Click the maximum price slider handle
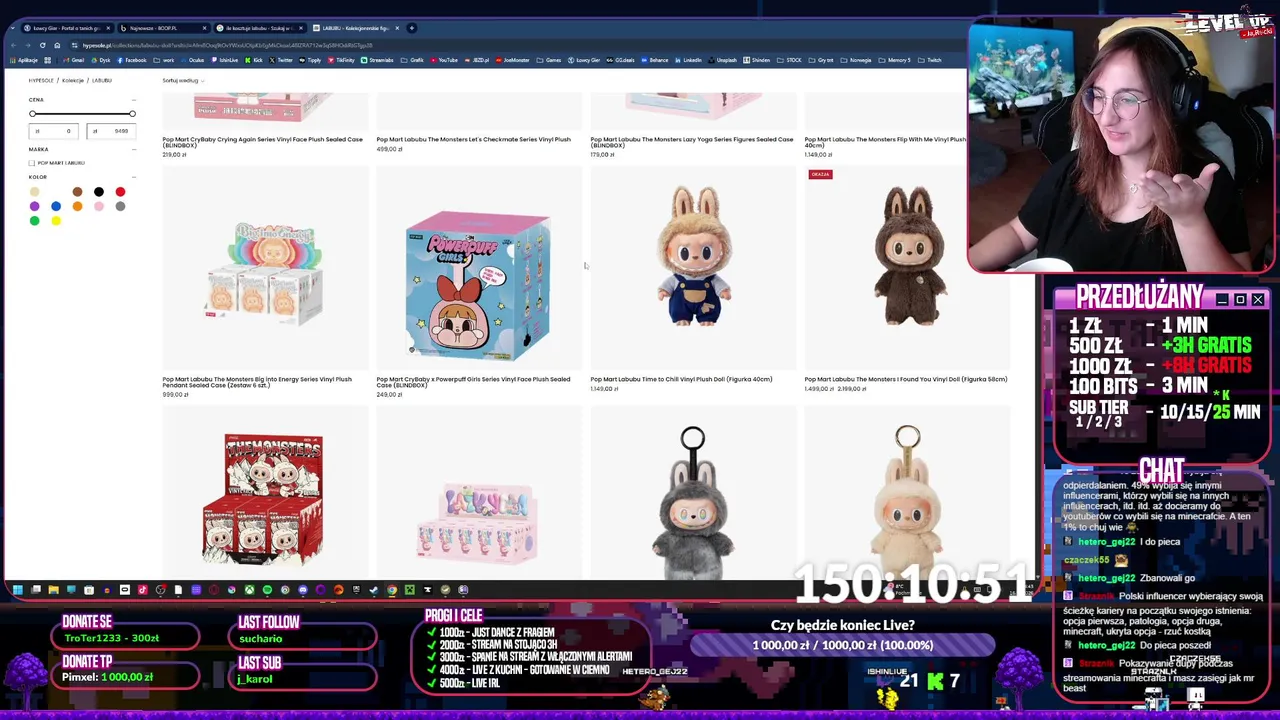 (131, 114)
